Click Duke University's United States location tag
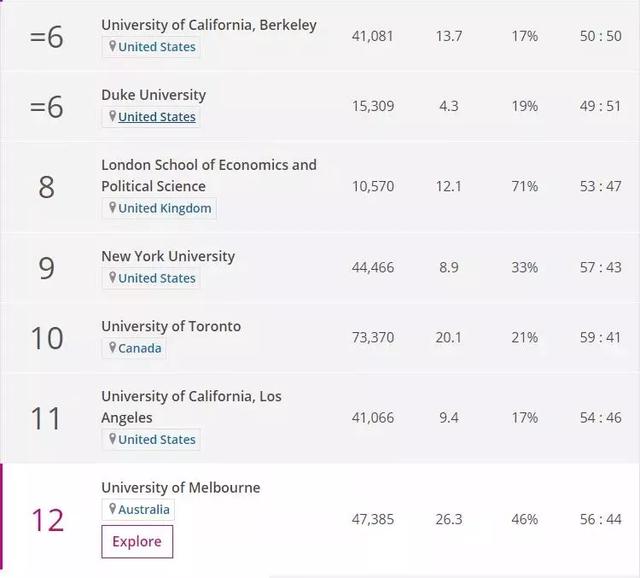This screenshot has width=640, height=578. pyautogui.click(x=157, y=117)
